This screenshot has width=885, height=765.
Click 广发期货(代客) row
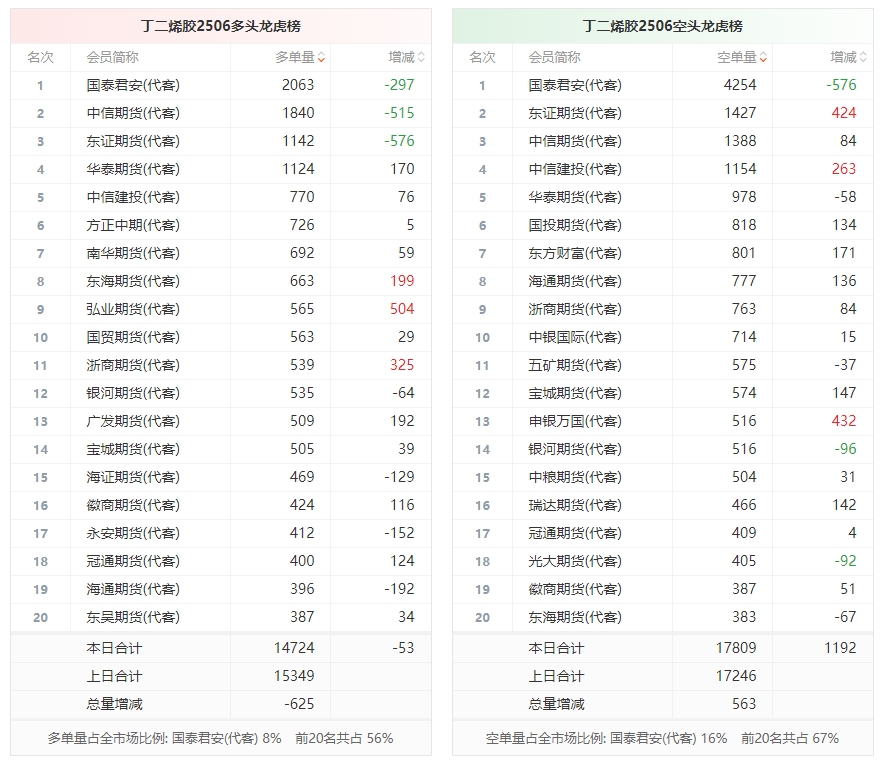(221, 421)
